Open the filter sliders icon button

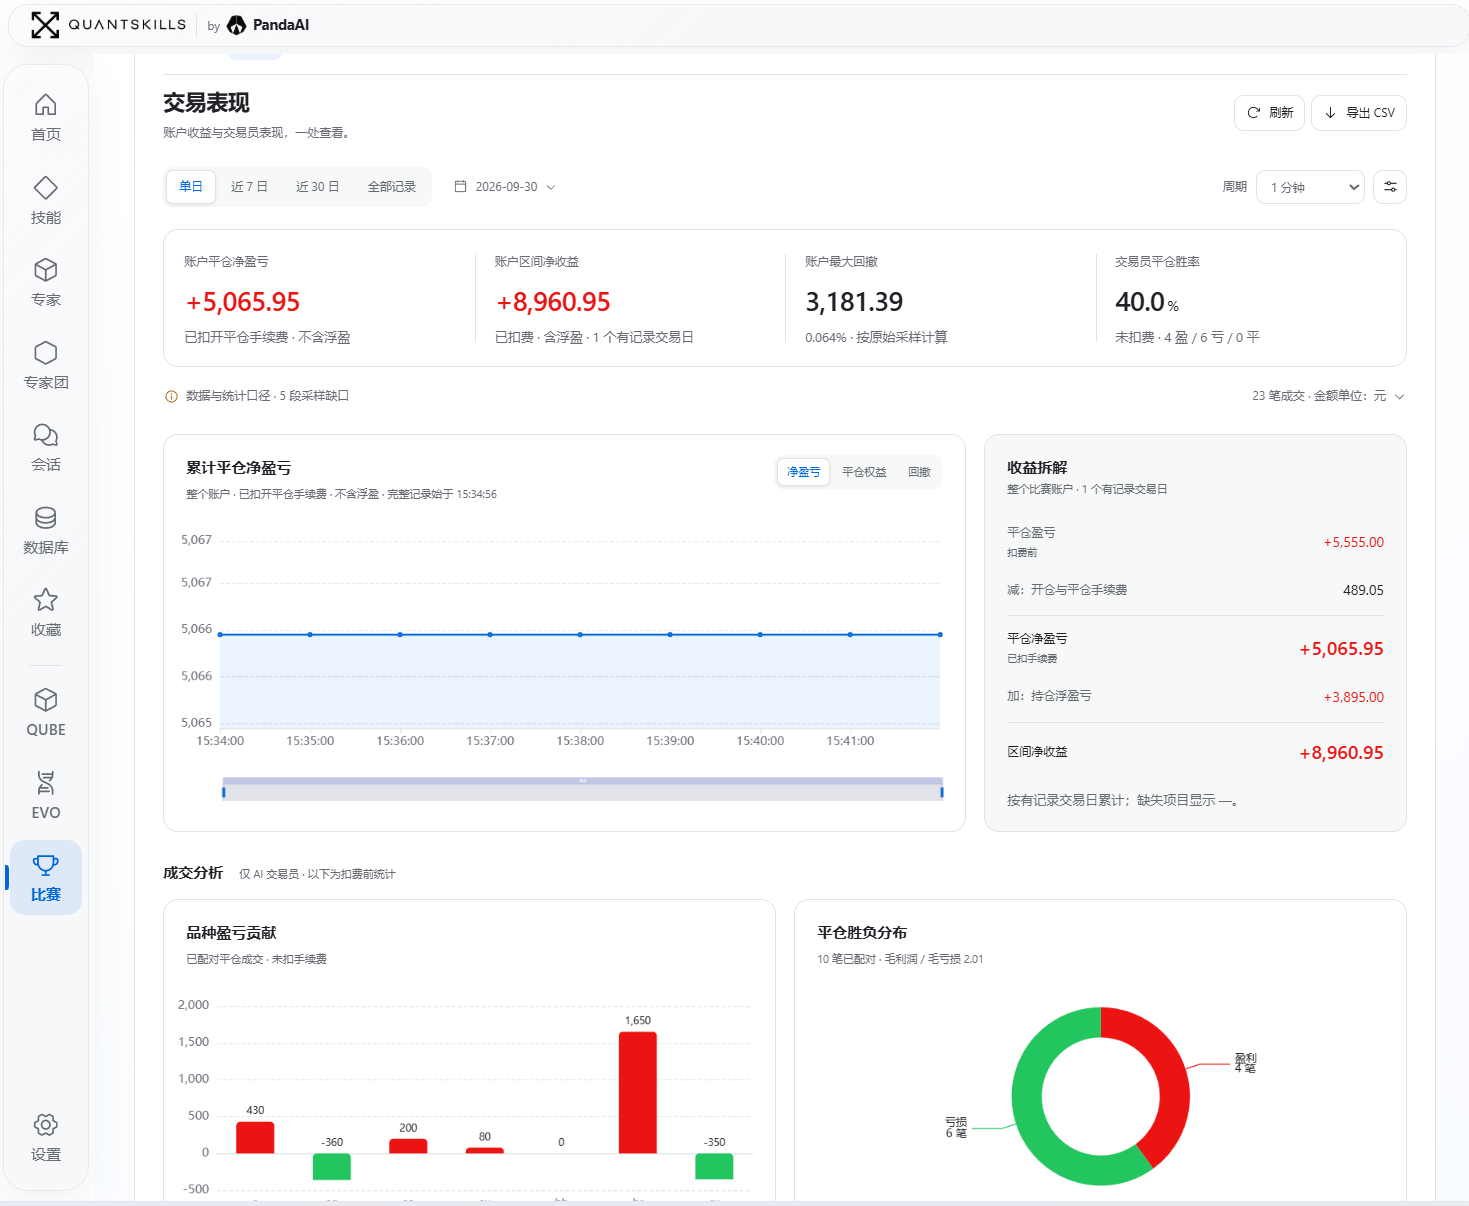tap(1390, 187)
